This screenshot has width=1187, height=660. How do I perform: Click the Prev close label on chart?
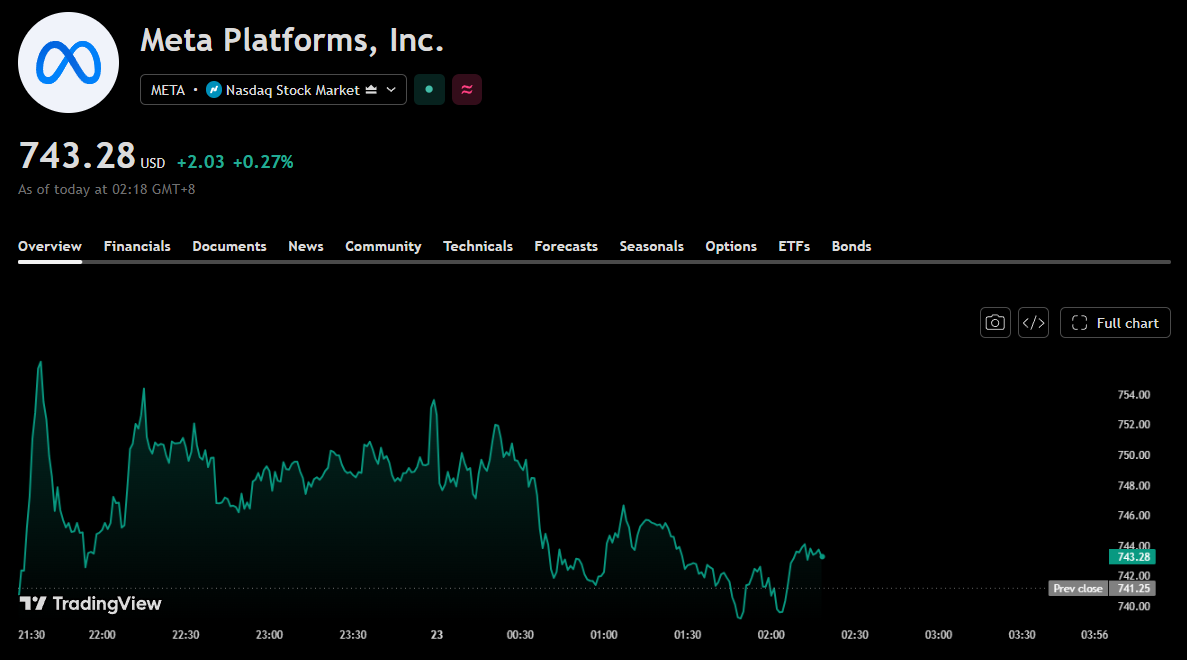pos(1078,588)
